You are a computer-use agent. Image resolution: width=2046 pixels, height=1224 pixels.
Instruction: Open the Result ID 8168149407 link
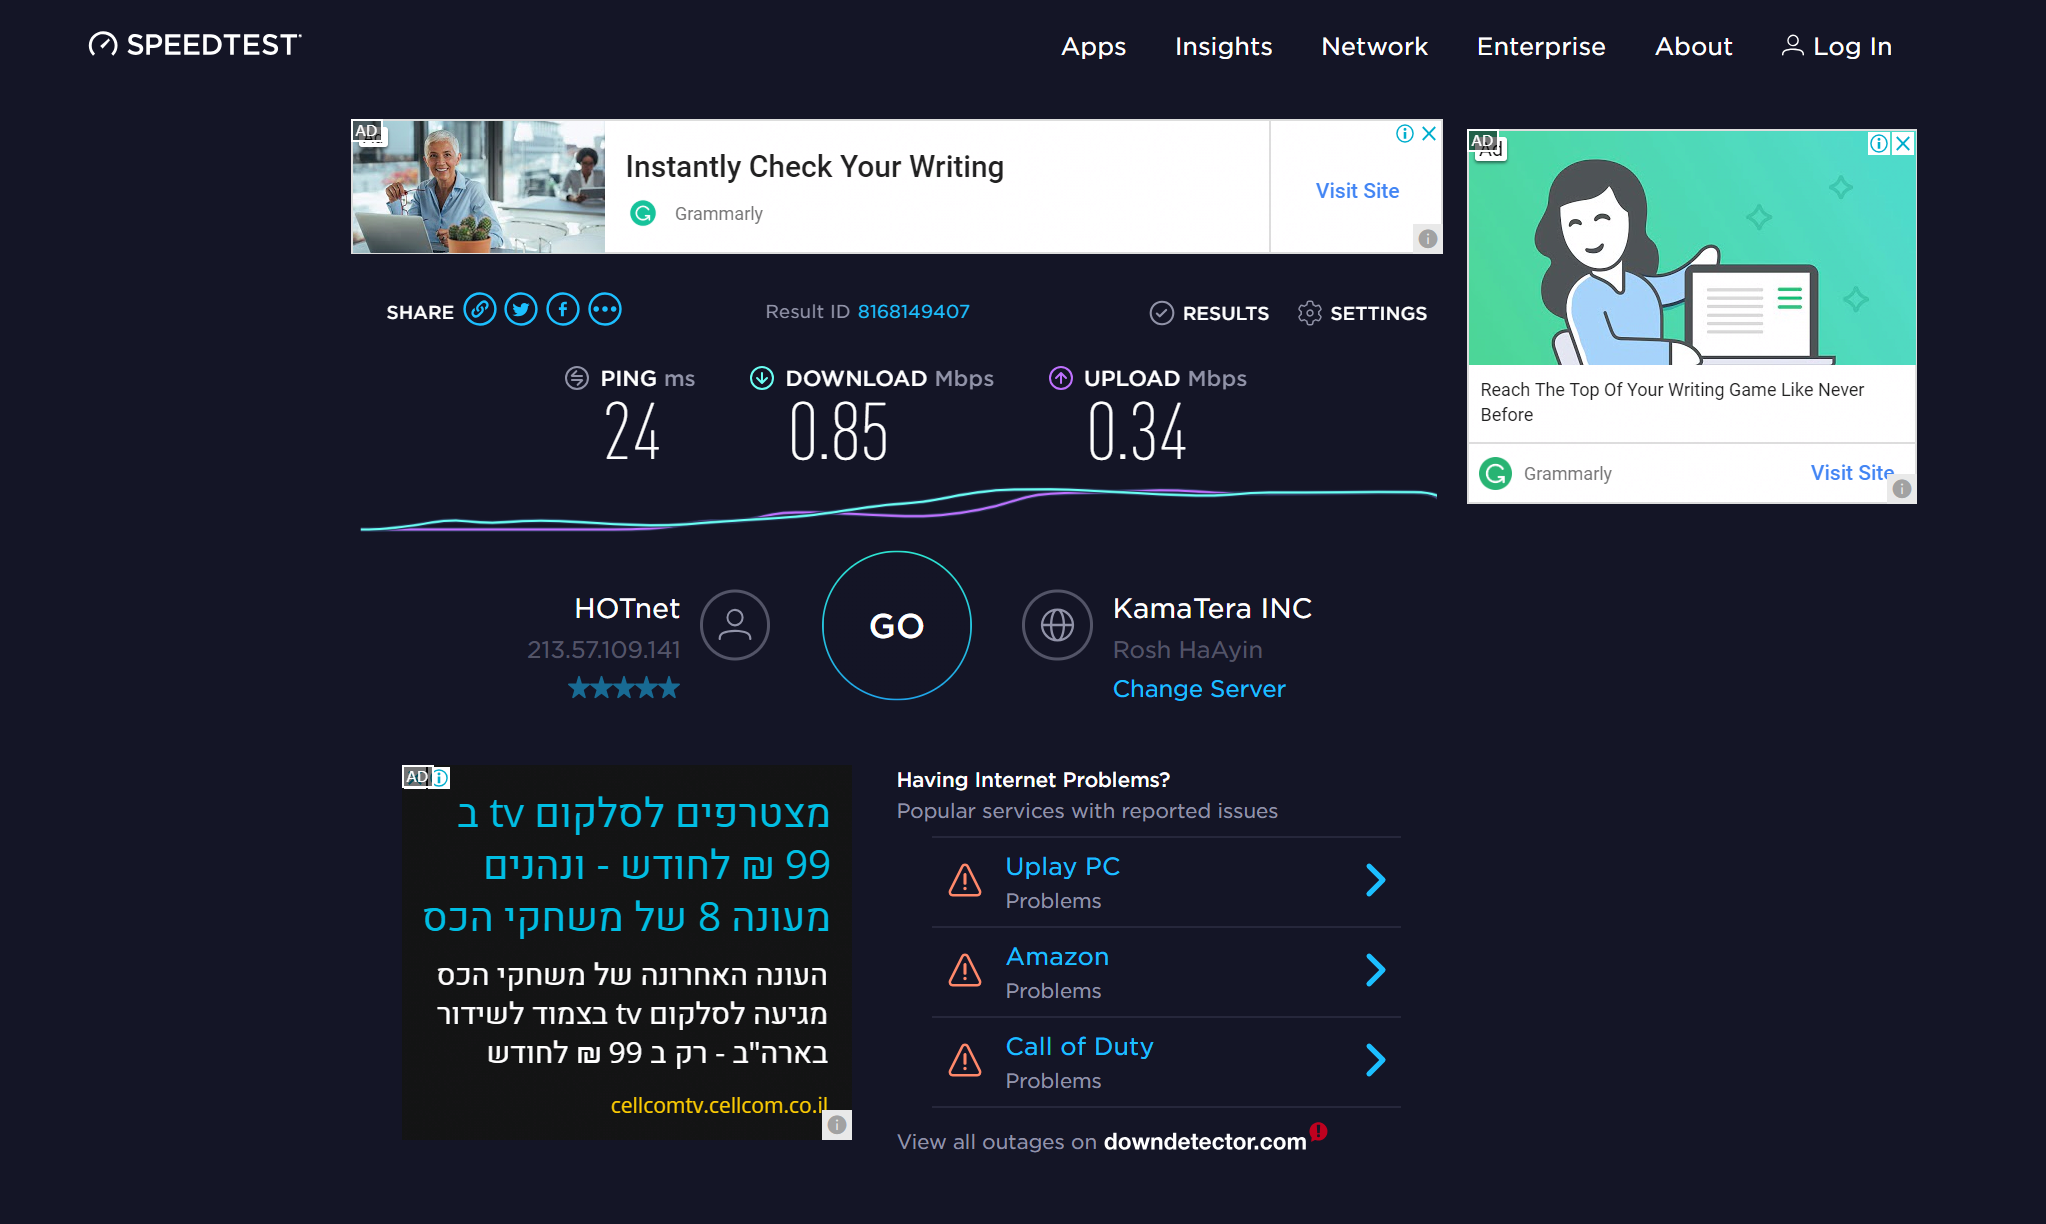[x=914, y=311]
